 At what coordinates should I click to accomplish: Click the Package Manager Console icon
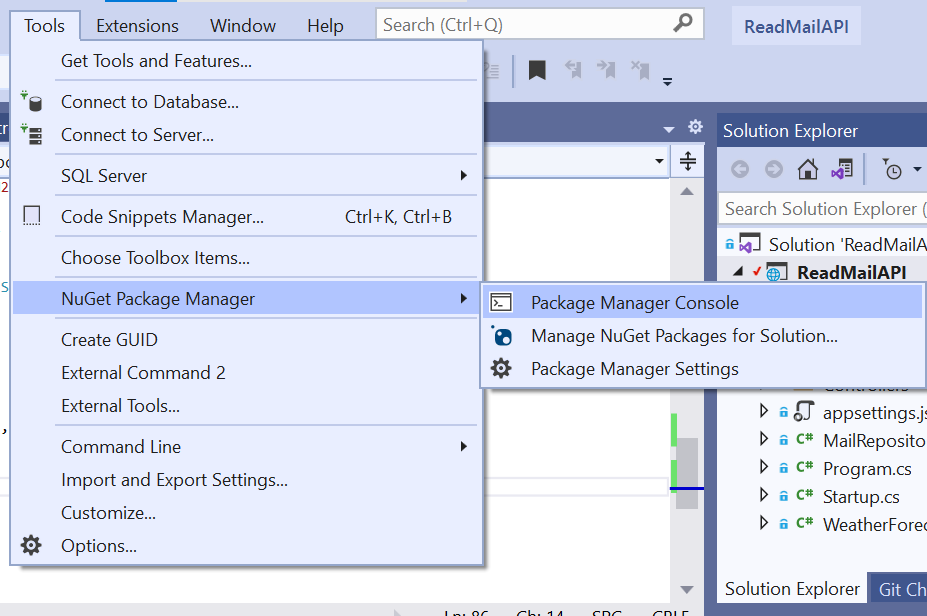point(501,303)
